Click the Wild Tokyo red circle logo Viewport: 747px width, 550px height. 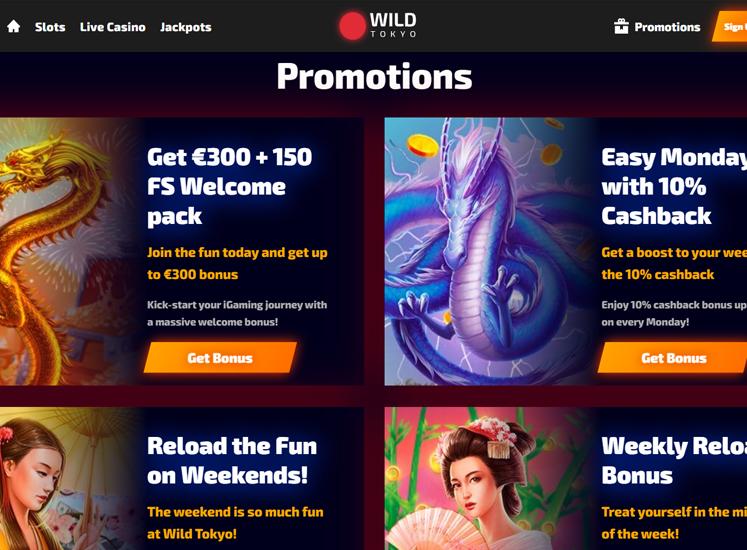(352, 26)
